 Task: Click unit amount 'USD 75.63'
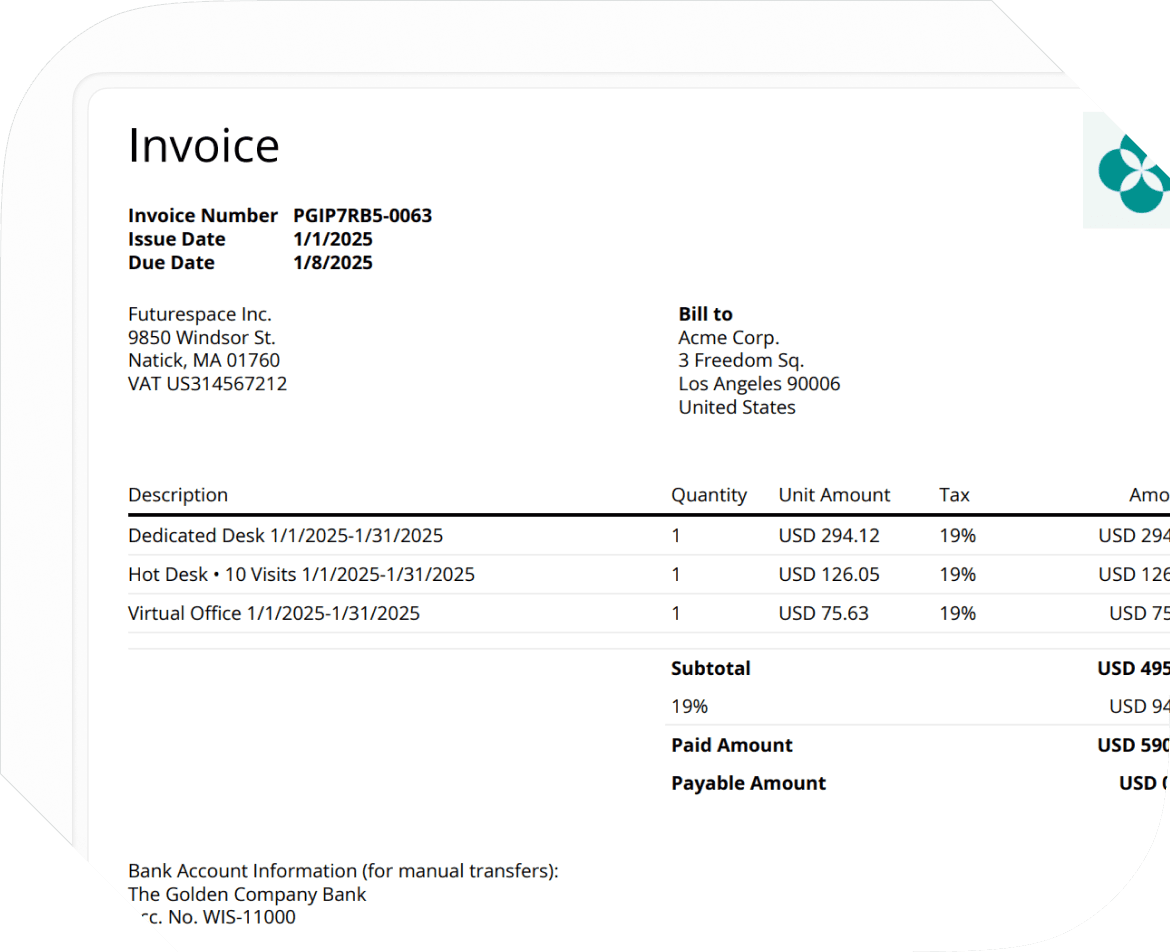pos(824,613)
